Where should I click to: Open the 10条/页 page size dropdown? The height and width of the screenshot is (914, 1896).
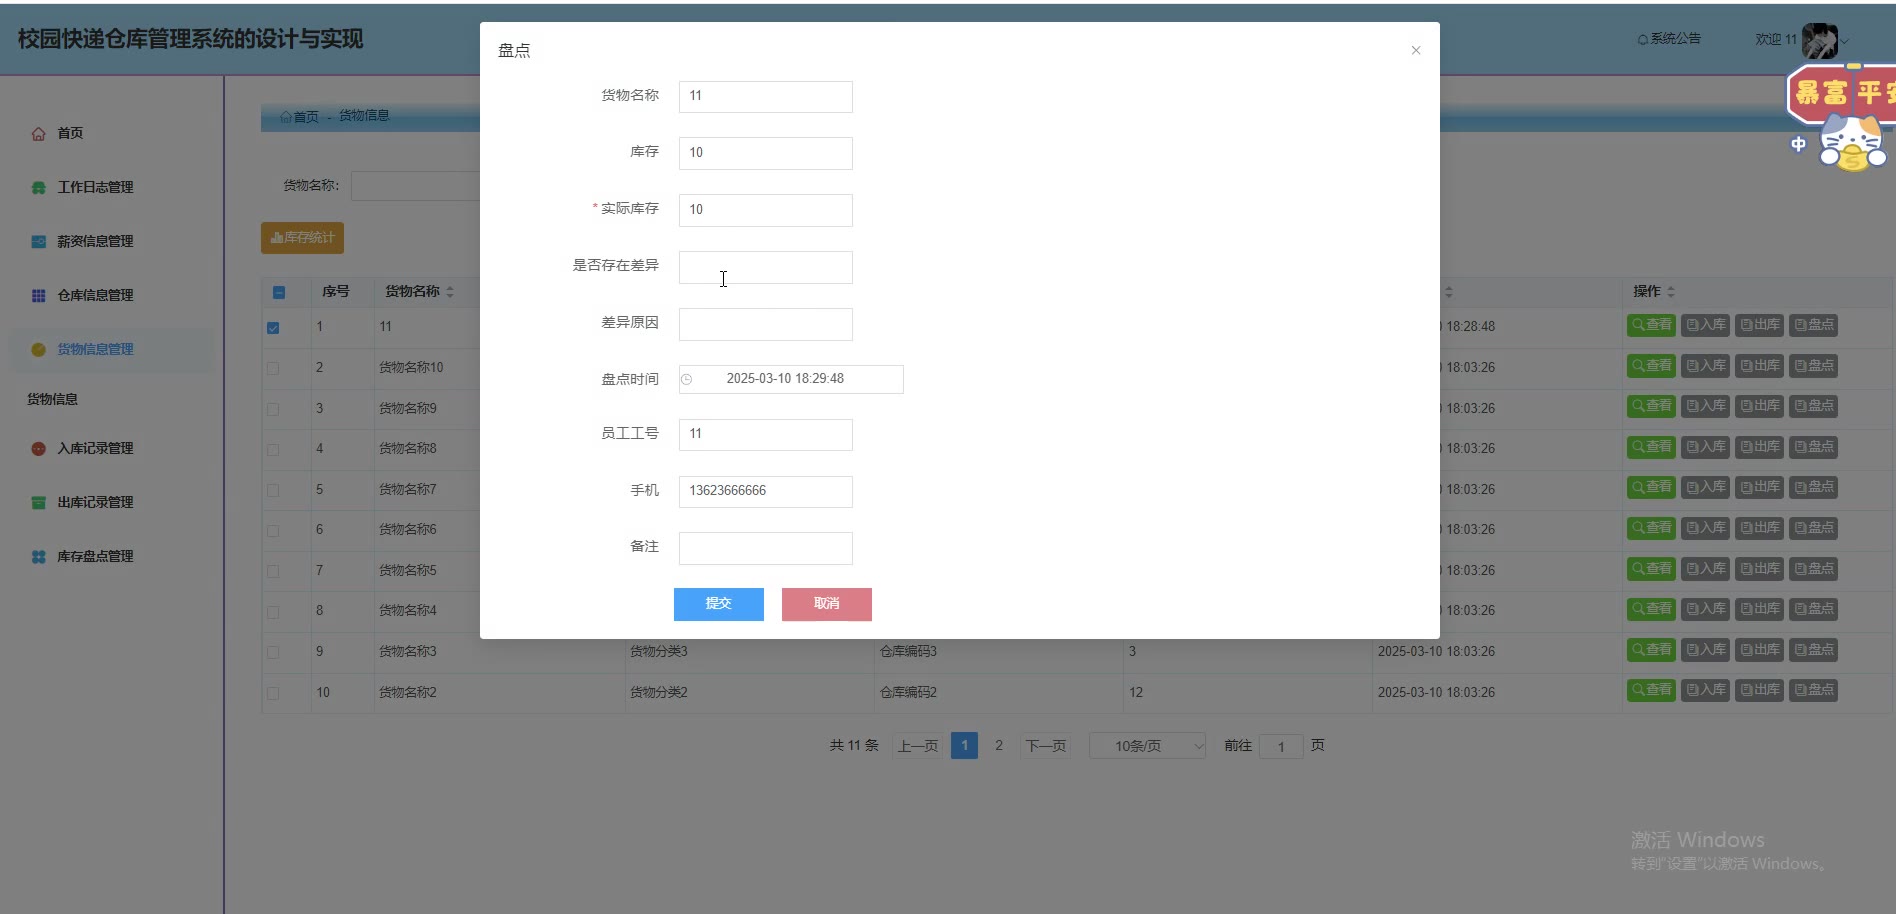[1147, 746]
